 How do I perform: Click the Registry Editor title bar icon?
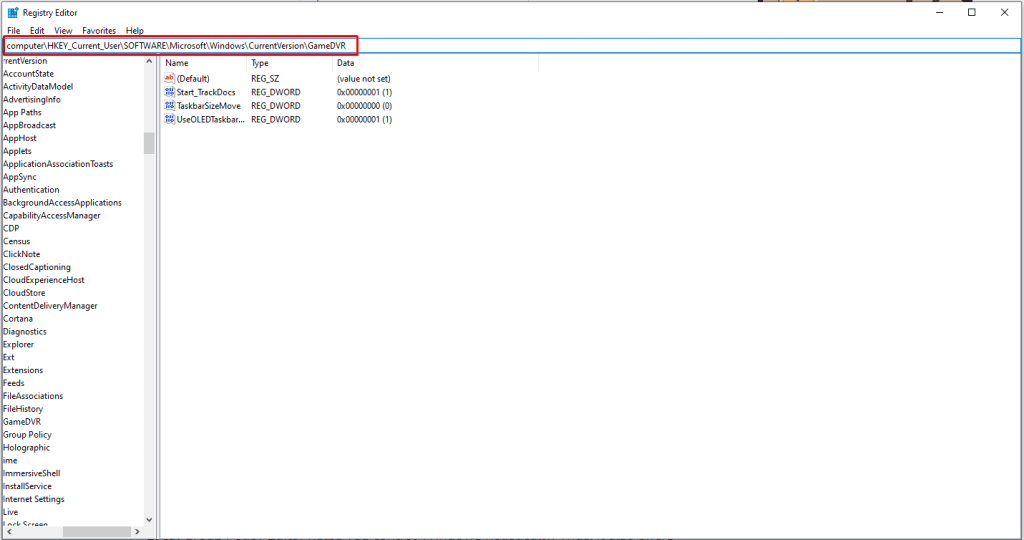coord(13,12)
